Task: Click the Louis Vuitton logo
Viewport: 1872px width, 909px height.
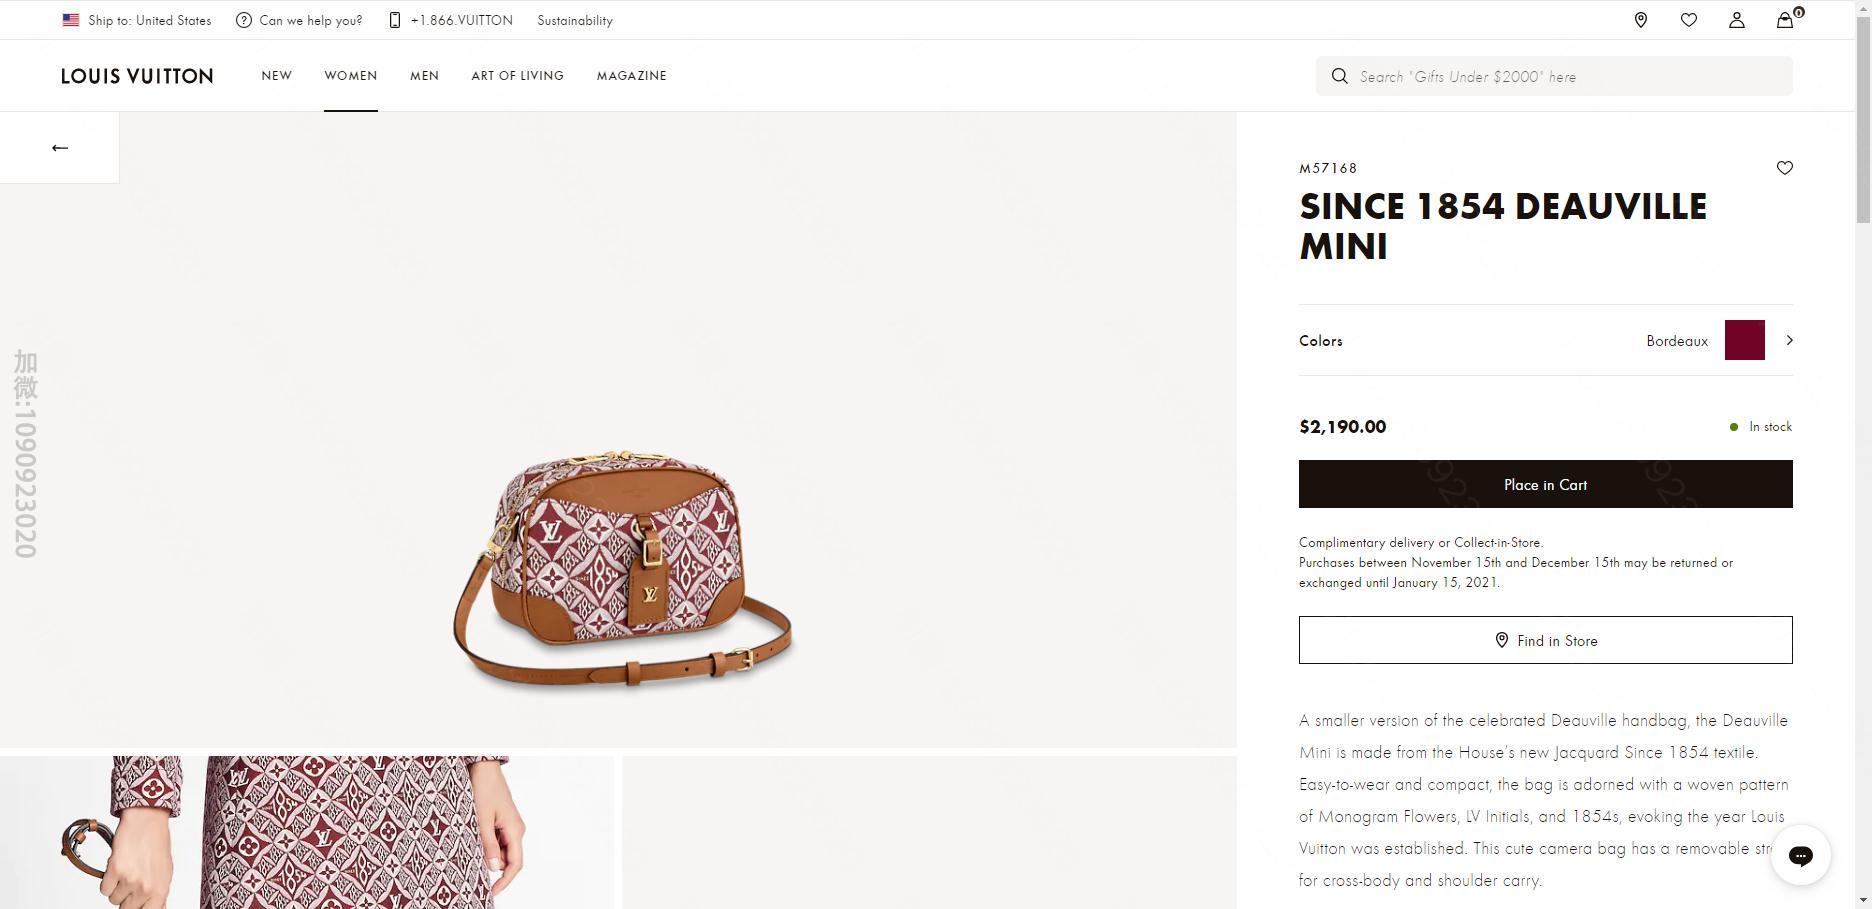Action: (x=137, y=76)
